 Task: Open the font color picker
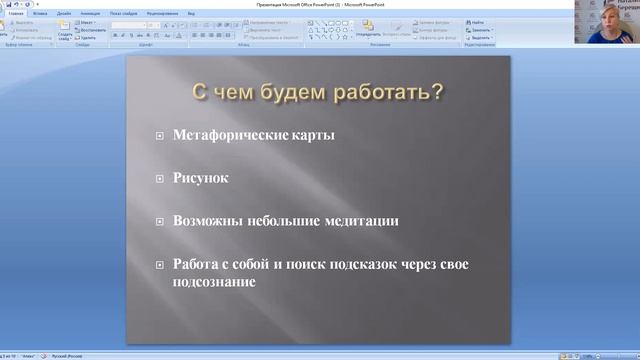[x=179, y=36]
